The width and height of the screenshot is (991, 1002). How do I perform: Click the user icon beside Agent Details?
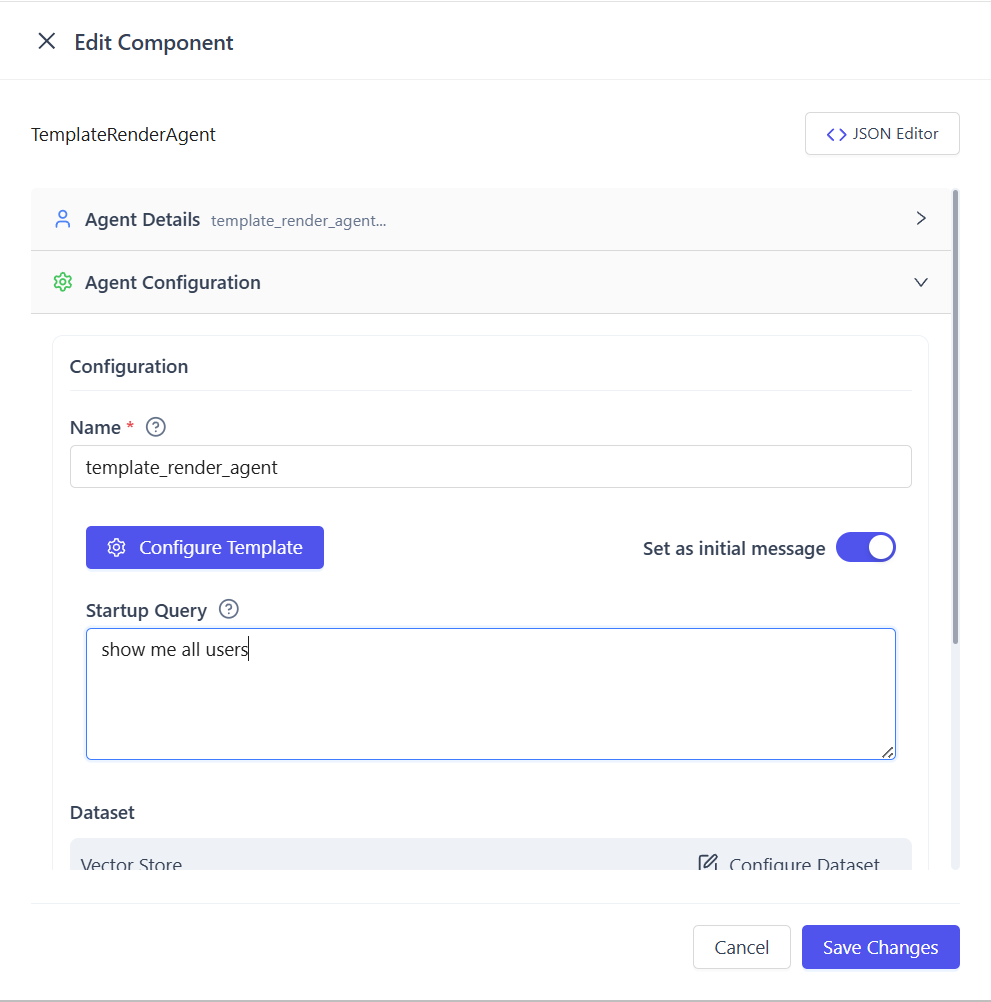tap(63, 220)
